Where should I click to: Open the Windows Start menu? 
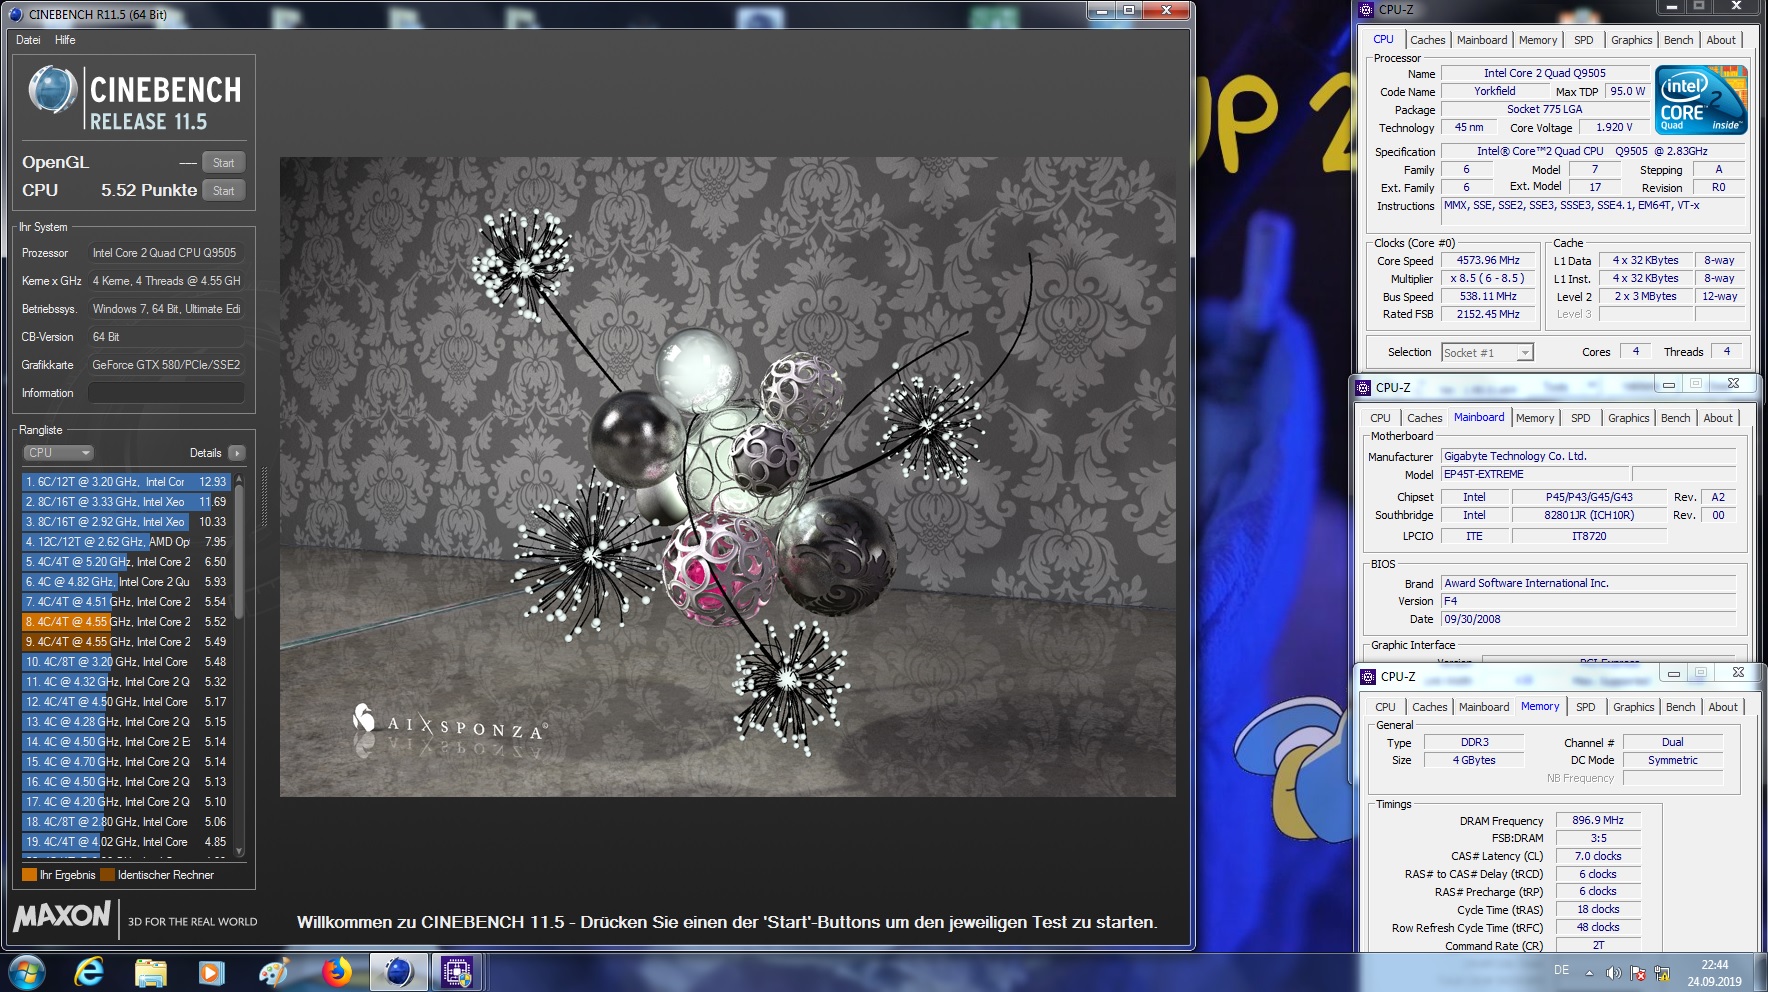click(x=27, y=971)
